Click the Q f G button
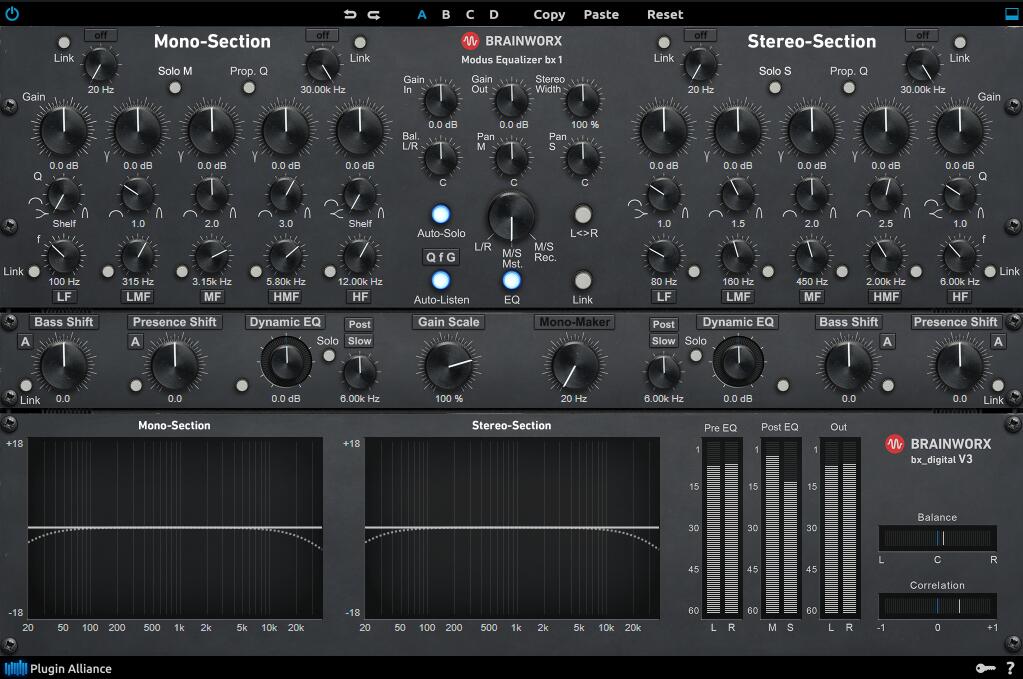This screenshot has width=1023, height=679. click(x=440, y=257)
